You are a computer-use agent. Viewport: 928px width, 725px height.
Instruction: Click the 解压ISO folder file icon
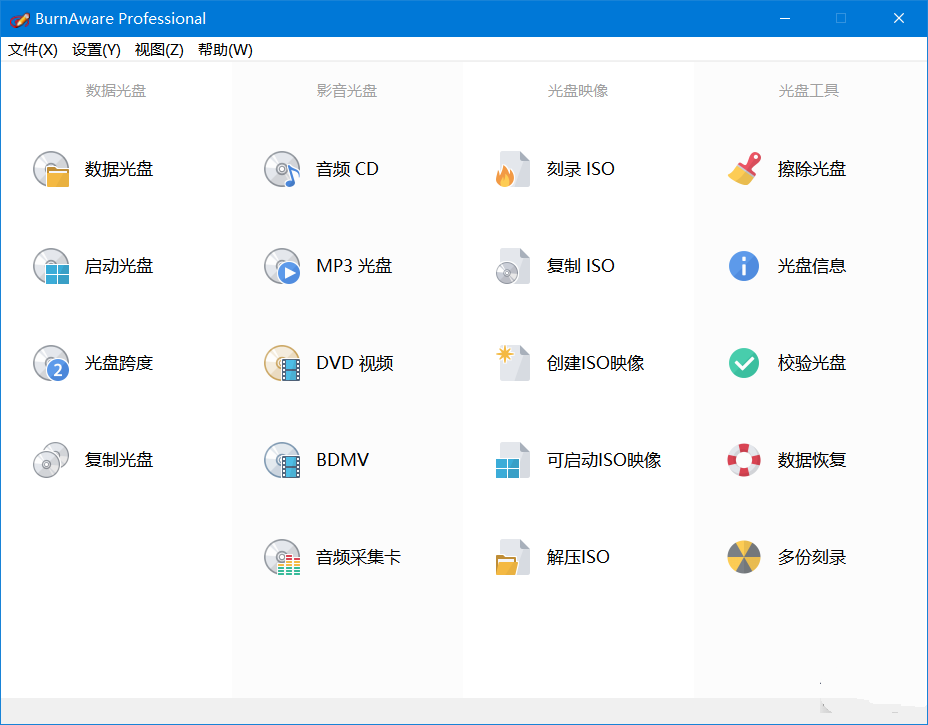pyautogui.click(x=513, y=557)
